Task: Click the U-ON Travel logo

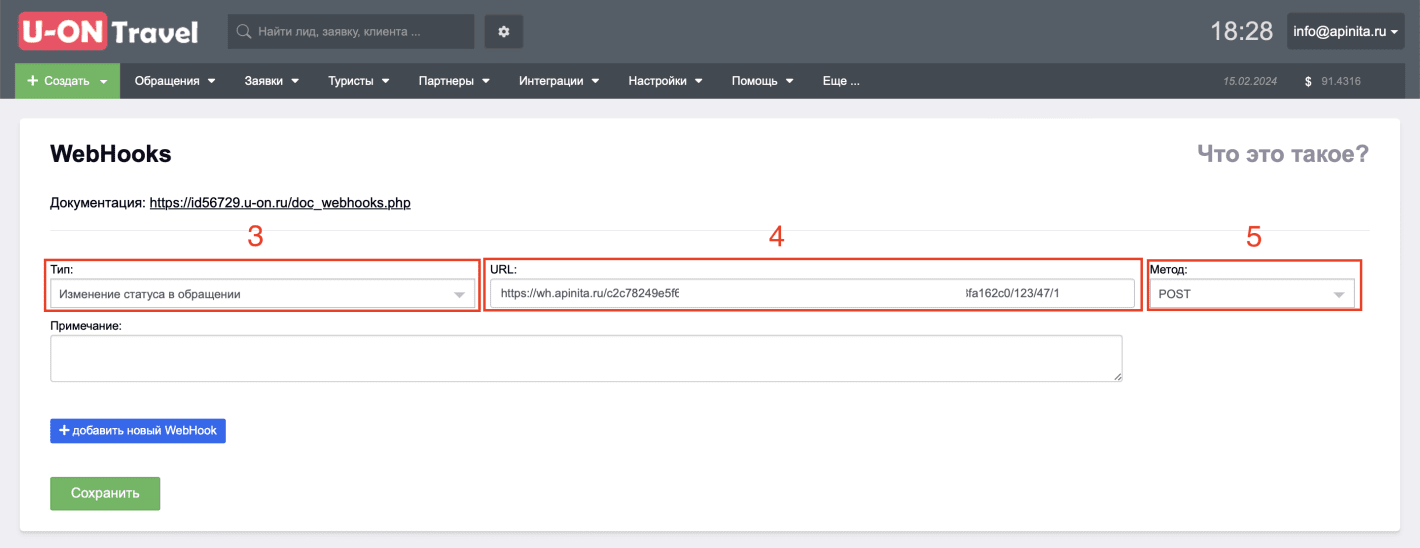Action: (x=109, y=32)
